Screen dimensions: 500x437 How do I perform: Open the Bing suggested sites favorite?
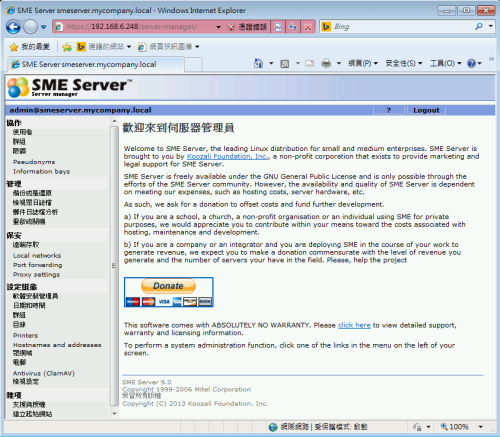(103, 47)
